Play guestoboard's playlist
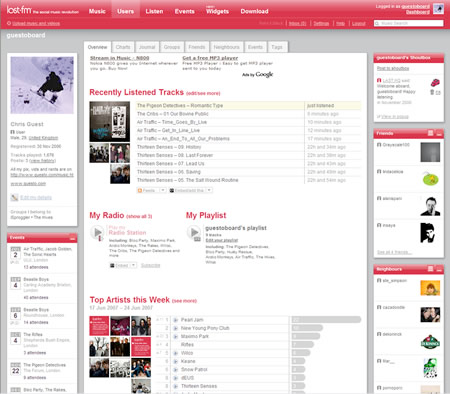Viewport: 450px width, 394px height. (194, 232)
